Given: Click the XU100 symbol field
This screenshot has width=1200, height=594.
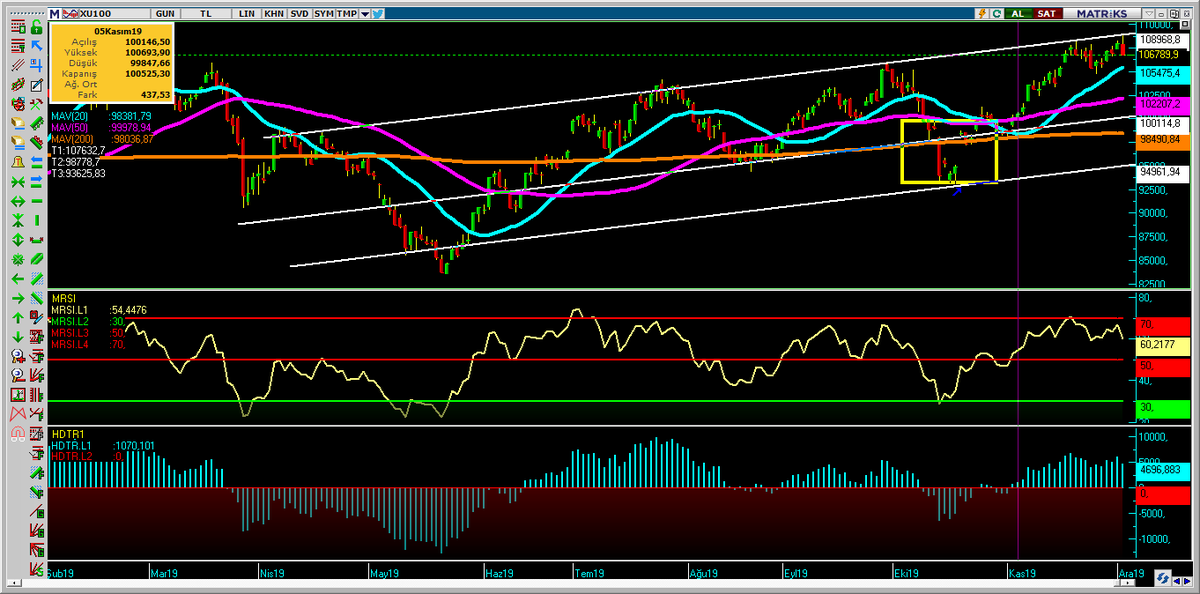Looking at the screenshot, I should tap(114, 14).
